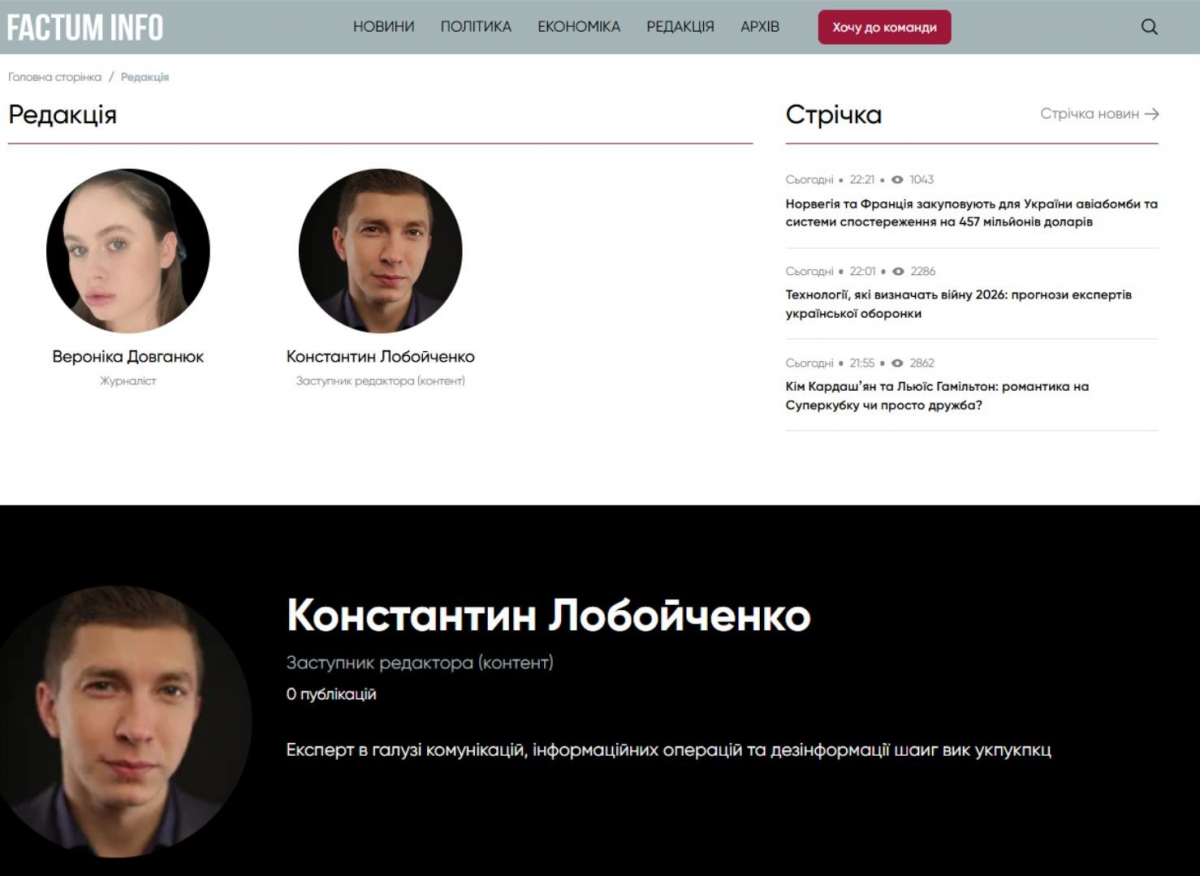The image size is (1200, 876).
Task: Click the Хочу до команди button
Action: tap(885, 27)
